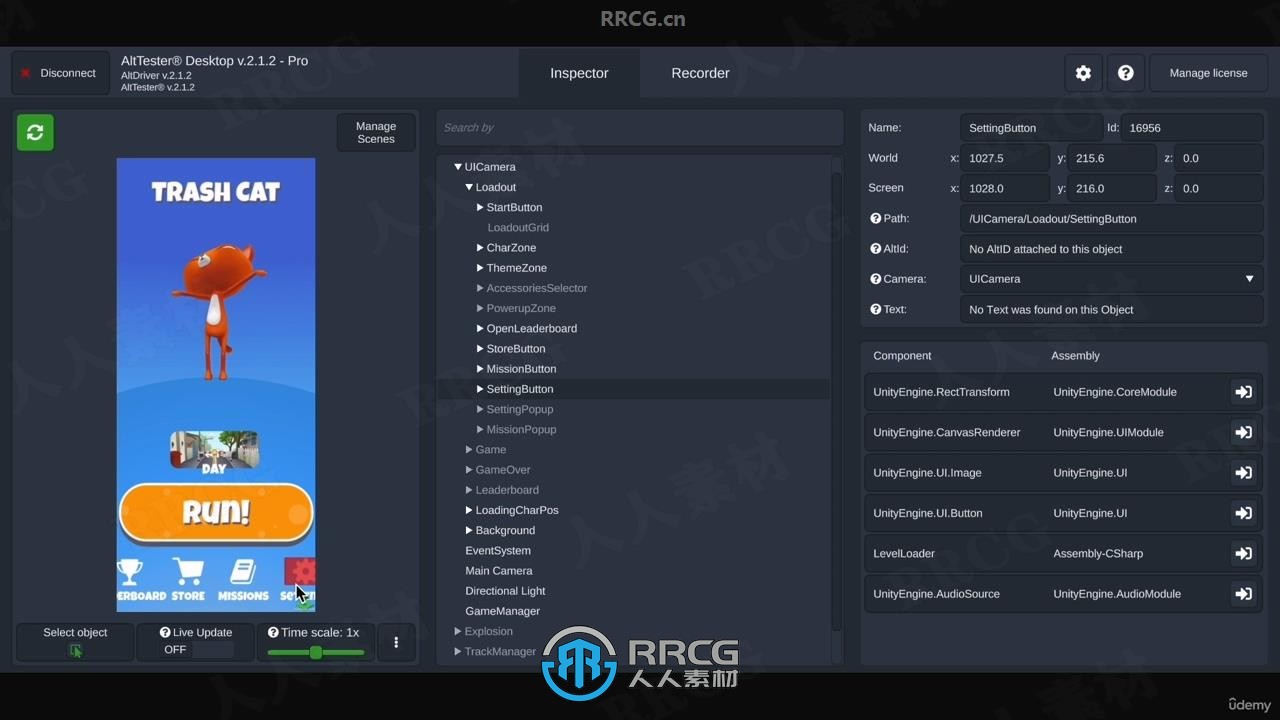Click the green refresh icon button

point(35,132)
